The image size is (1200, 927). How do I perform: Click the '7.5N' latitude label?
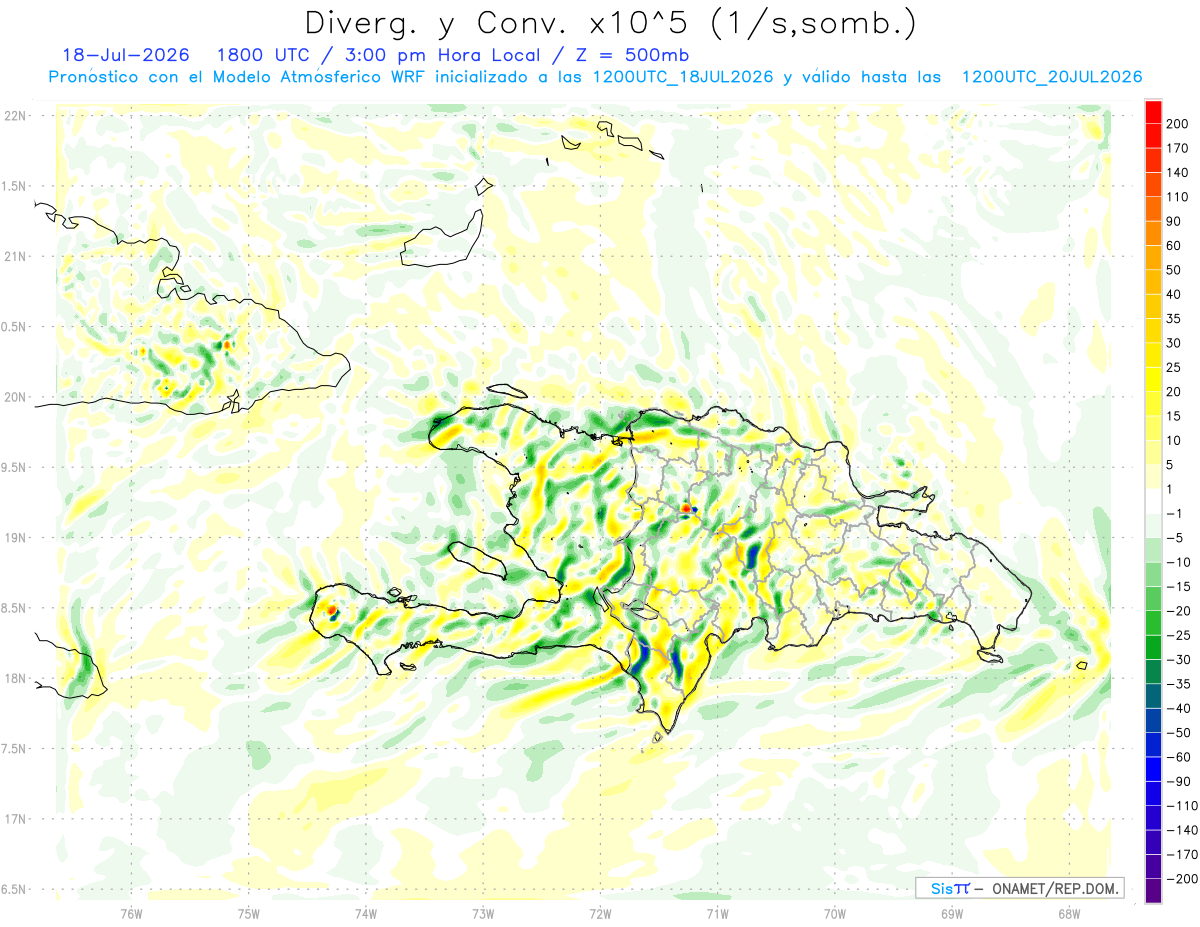pyautogui.click(x=14, y=749)
